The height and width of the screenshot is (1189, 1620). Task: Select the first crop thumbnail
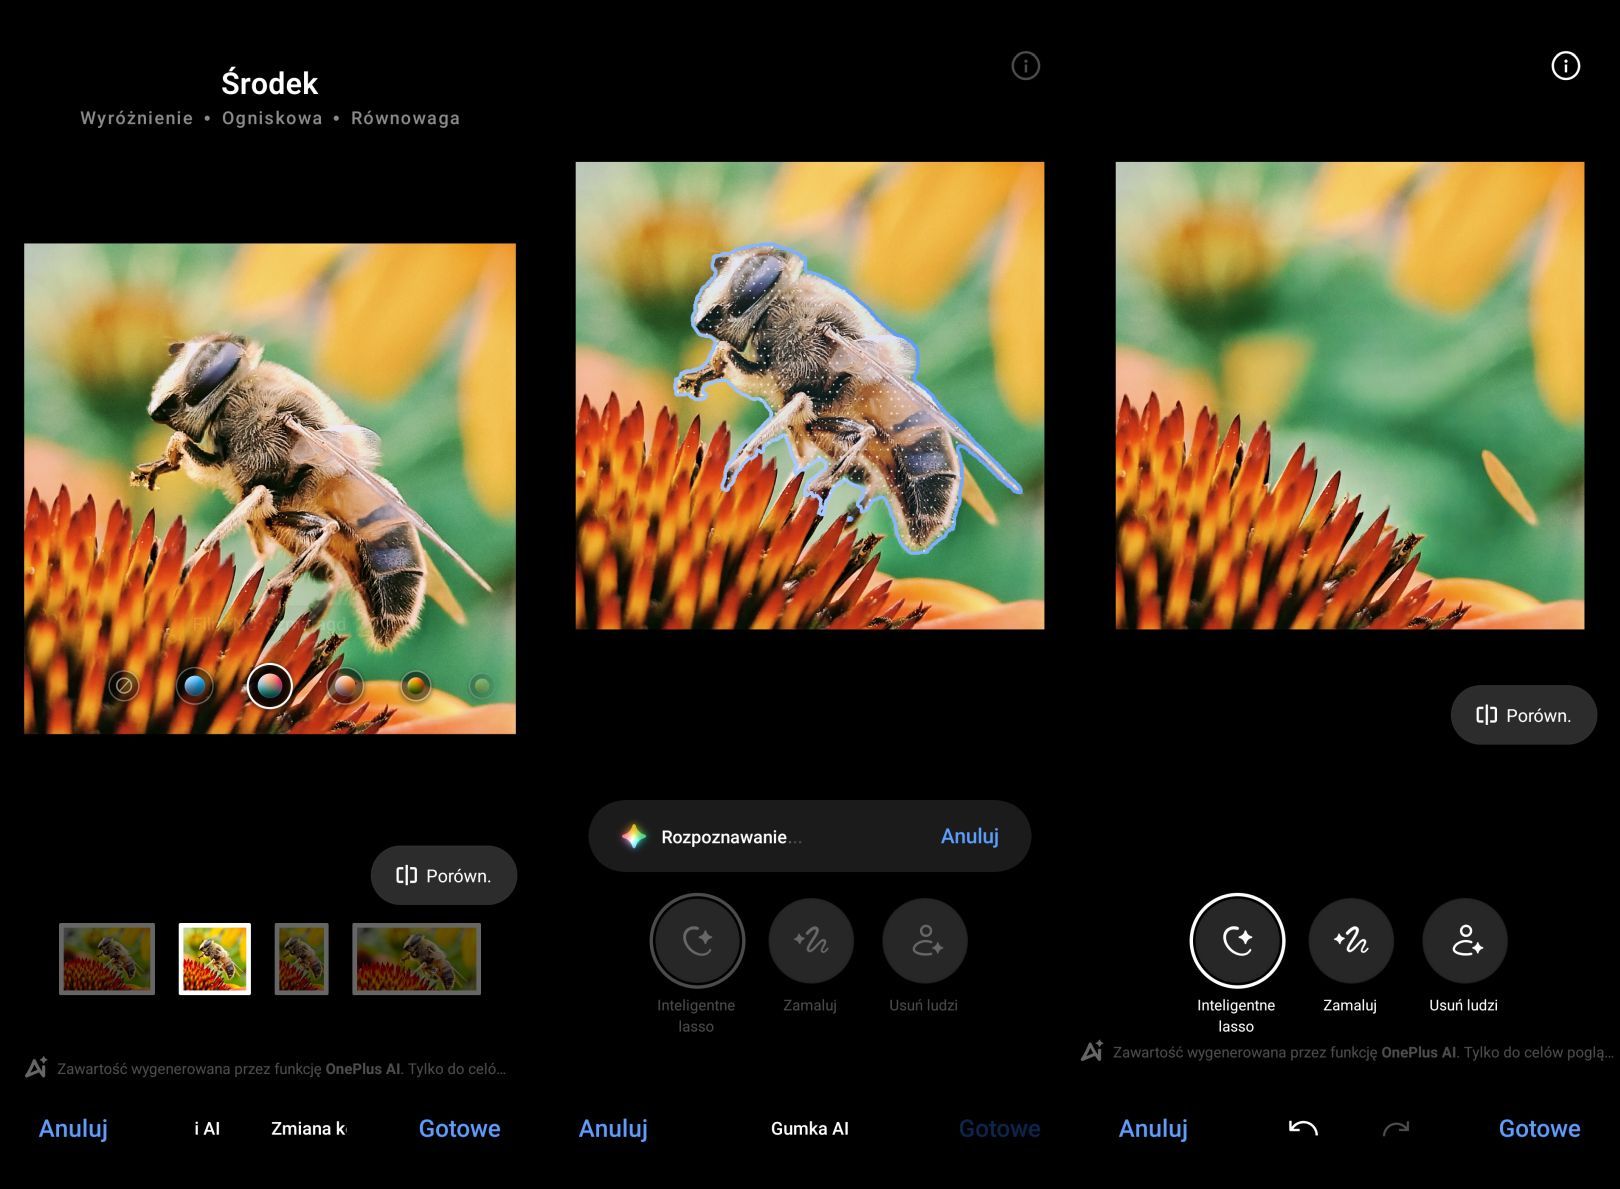click(x=107, y=959)
